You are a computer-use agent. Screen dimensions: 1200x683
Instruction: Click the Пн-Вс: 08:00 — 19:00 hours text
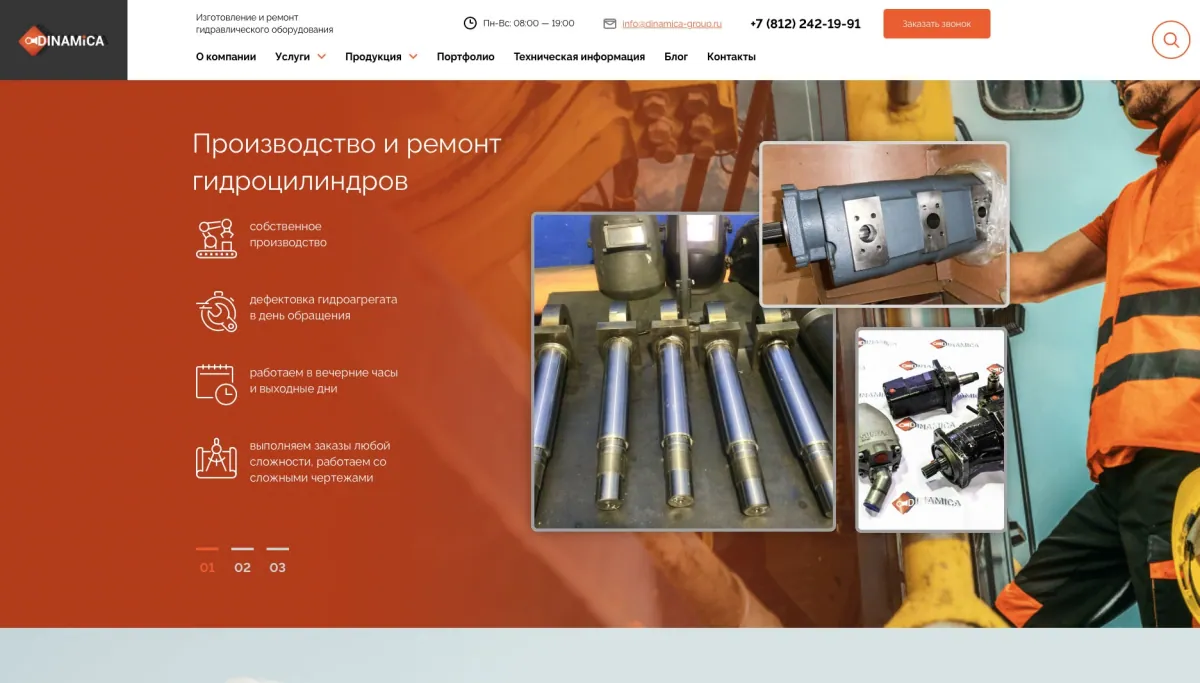[x=528, y=23]
